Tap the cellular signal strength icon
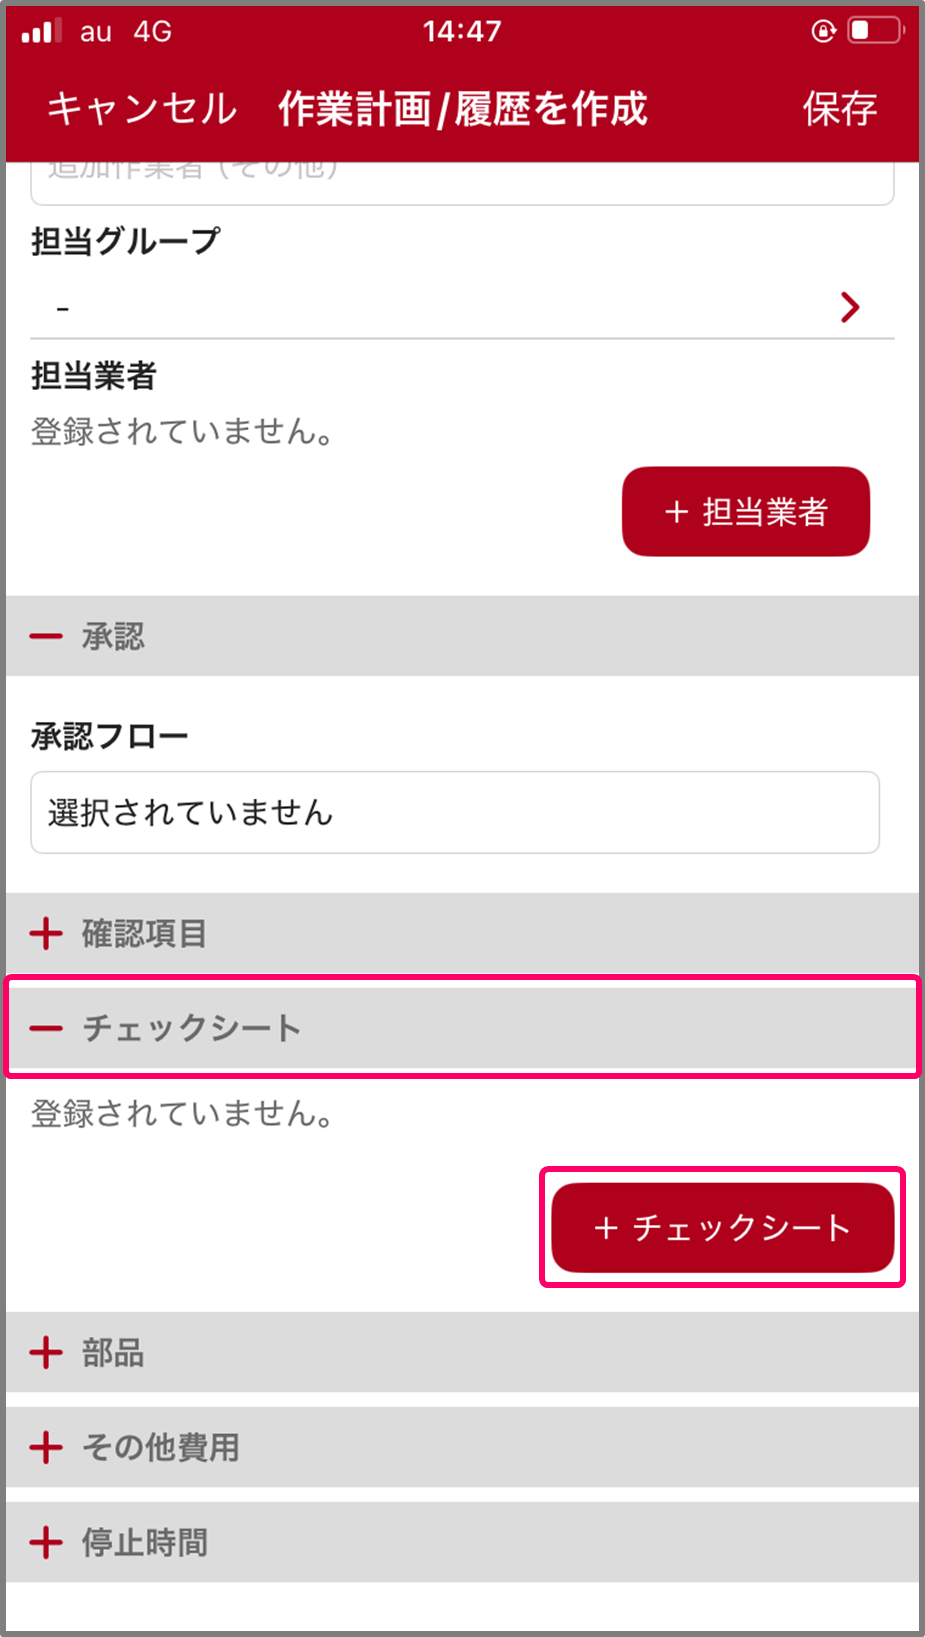The image size is (925, 1637). click(41, 31)
